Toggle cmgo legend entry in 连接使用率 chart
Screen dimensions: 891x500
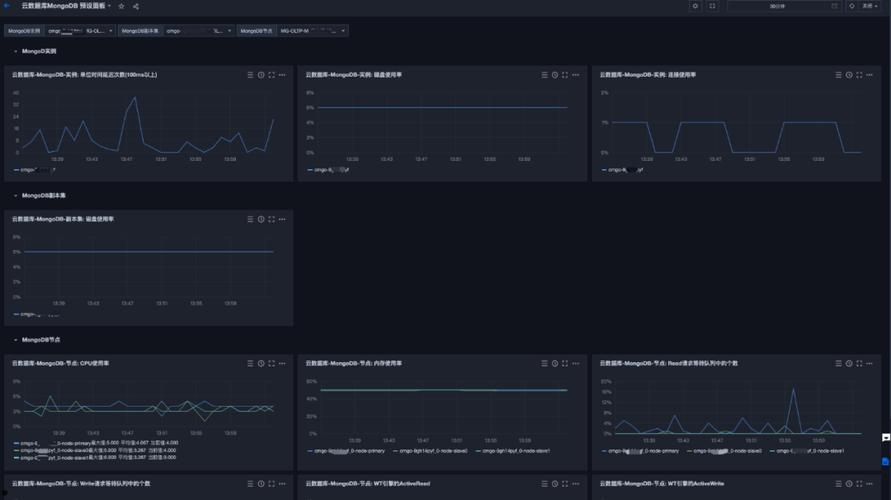tap(622, 170)
